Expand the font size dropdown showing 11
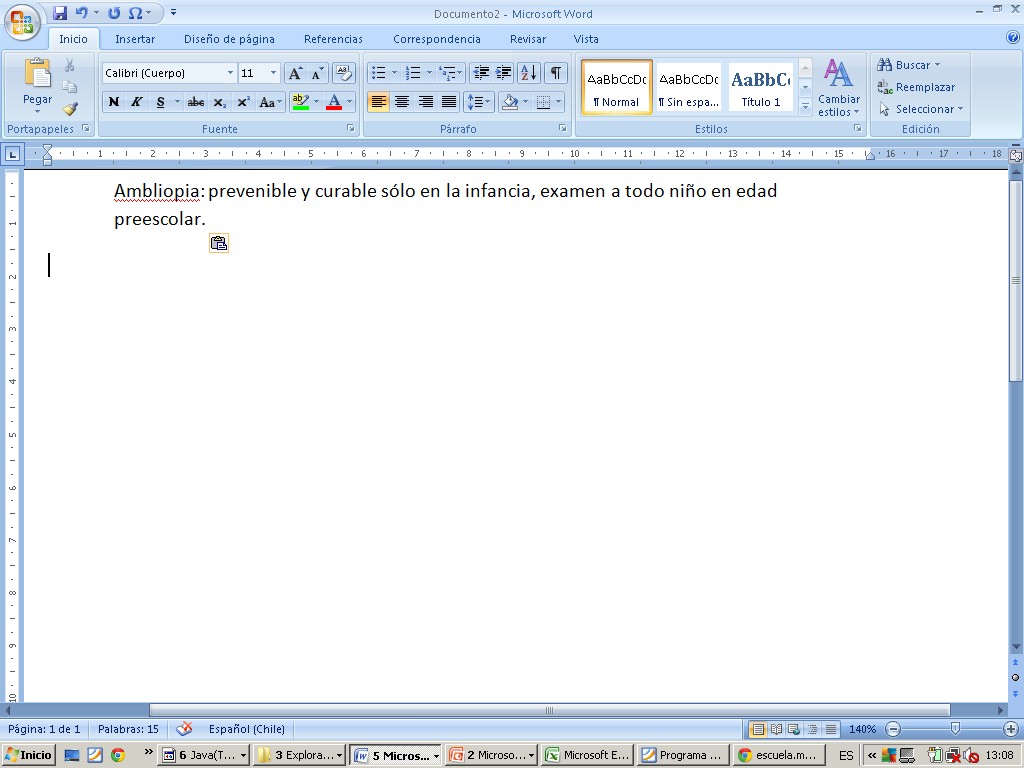Screen dimensions: 1024x768 point(273,73)
